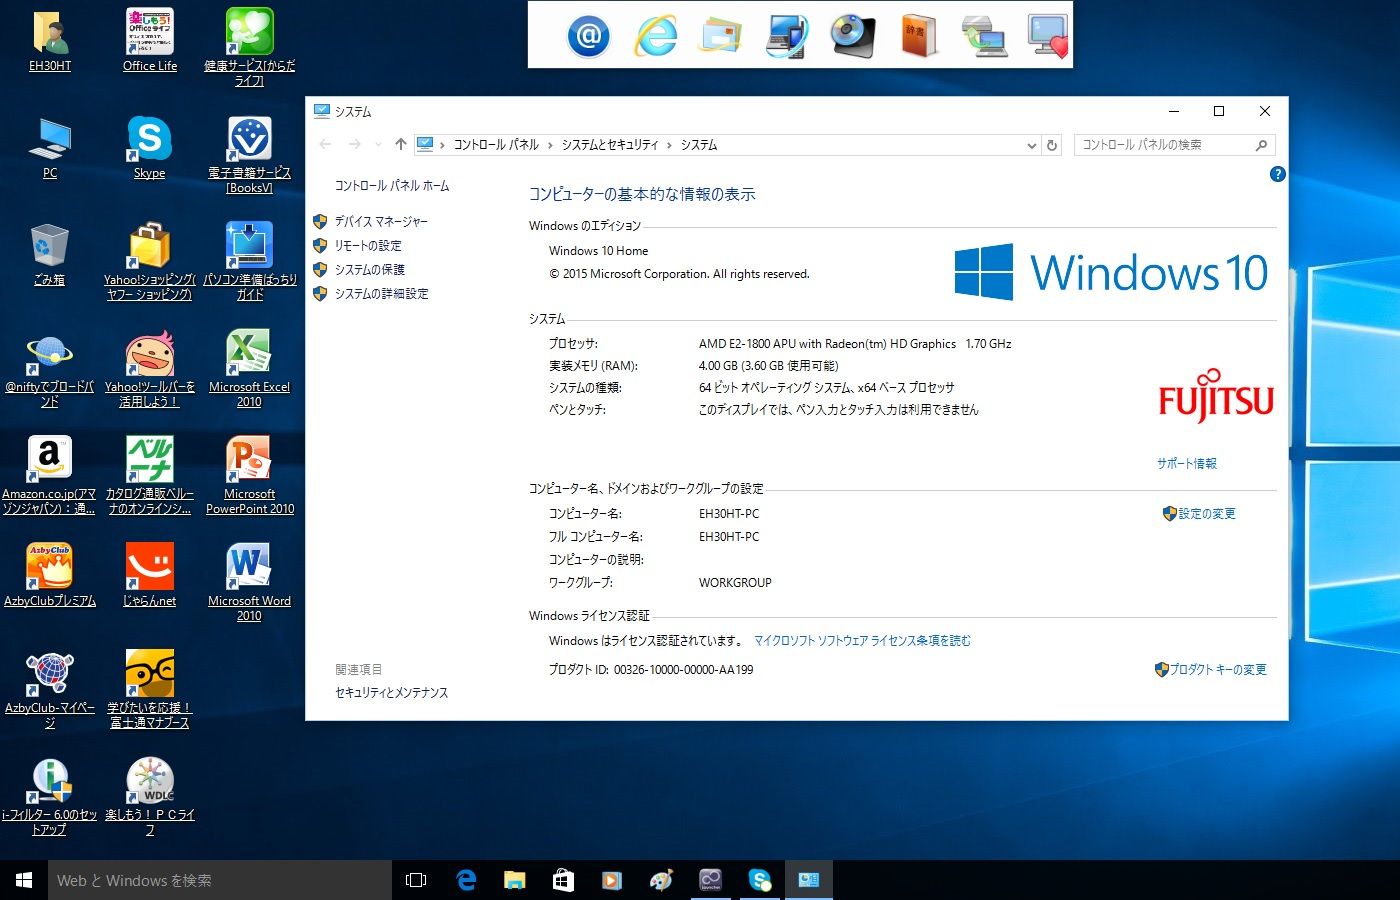Open リモートの設定 link
Screen dimensions: 1400x900
[368, 246]
